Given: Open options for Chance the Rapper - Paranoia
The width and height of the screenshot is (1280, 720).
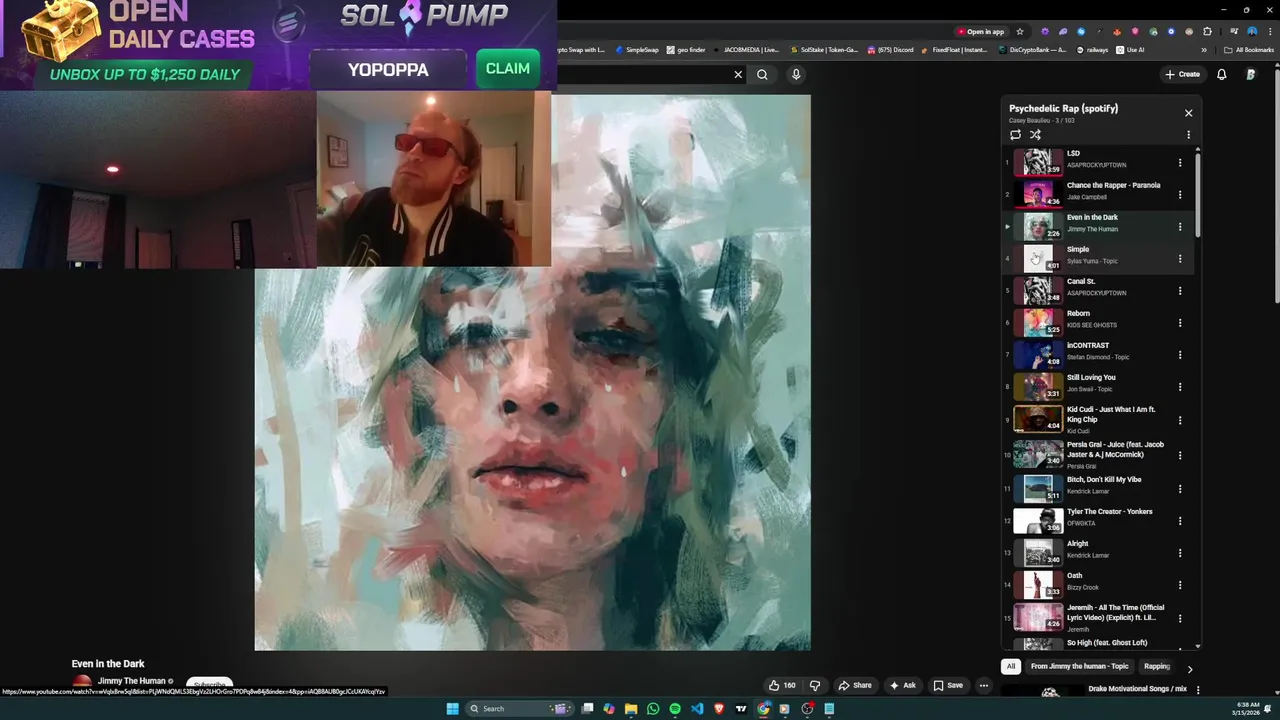Looking at the screenshot, I should point(1180,195).
